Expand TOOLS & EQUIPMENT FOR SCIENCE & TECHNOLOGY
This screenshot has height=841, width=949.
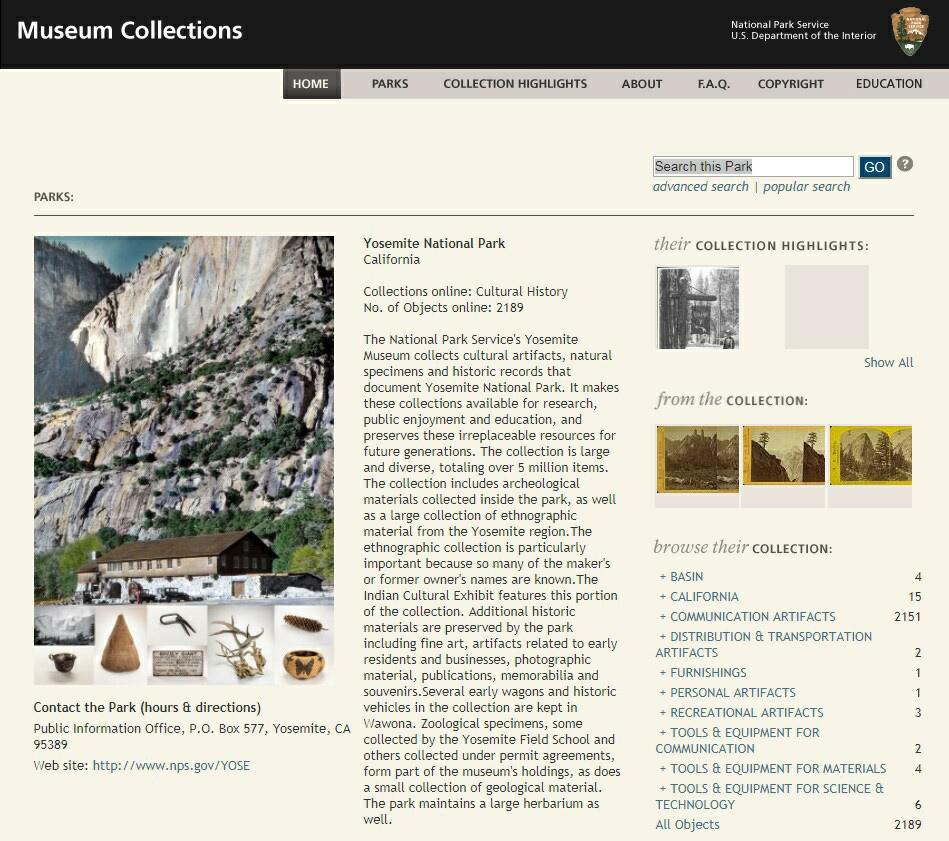click(x=770, y=796)
